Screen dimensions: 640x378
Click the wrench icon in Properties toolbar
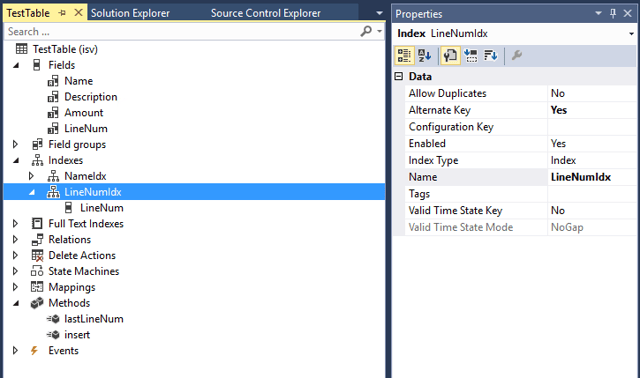(x=517, y=55)
